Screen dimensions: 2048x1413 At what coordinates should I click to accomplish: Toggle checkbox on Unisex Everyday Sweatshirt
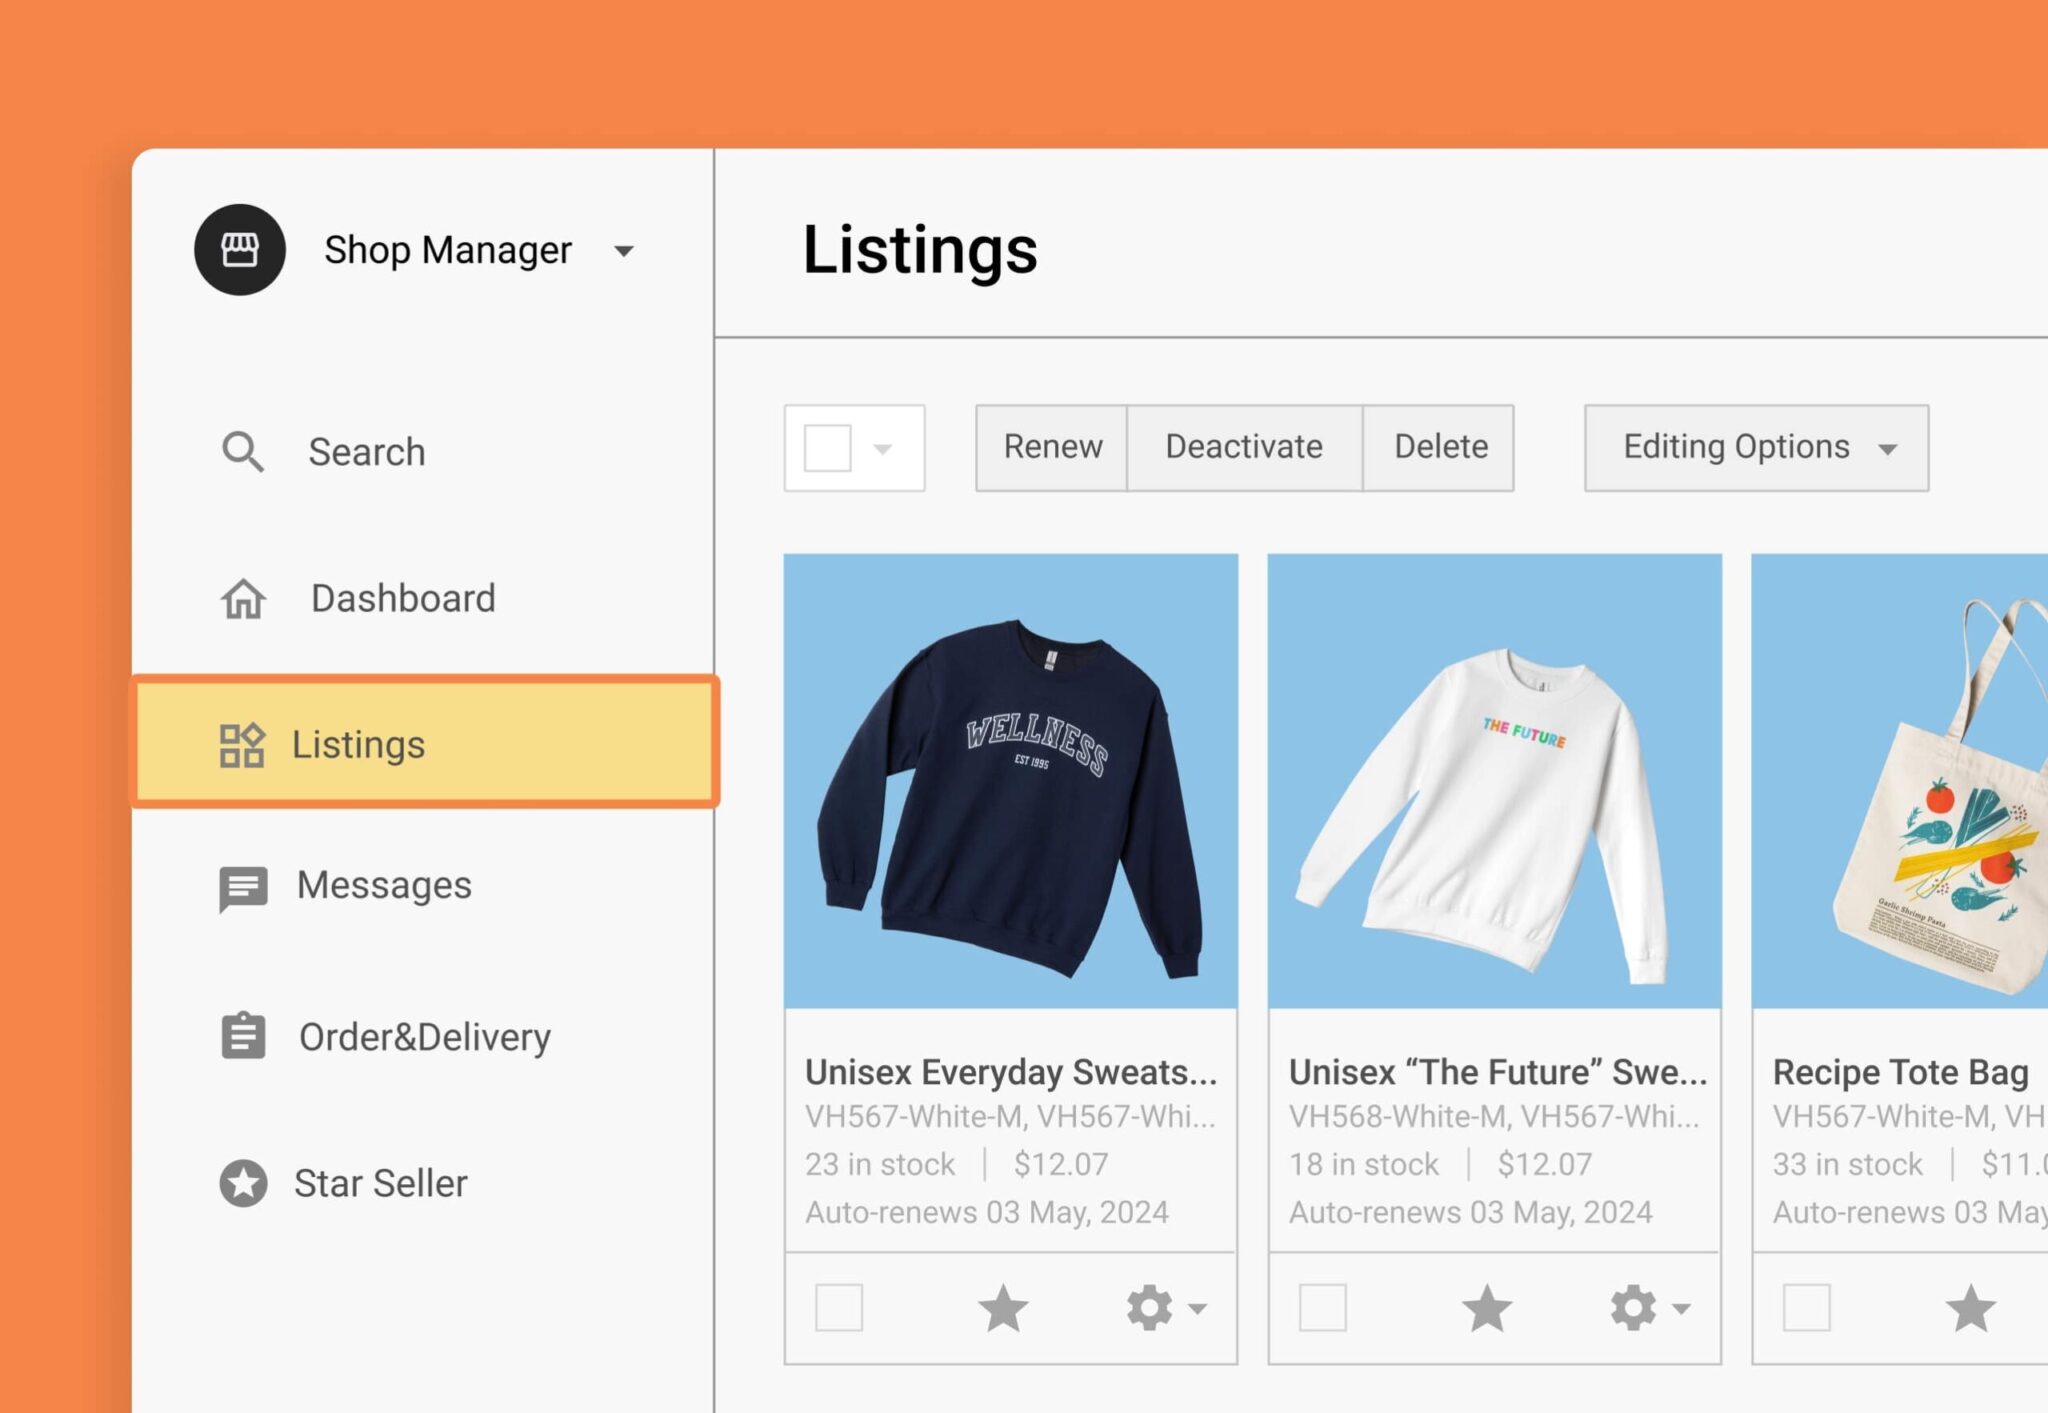coord(837,1307)
